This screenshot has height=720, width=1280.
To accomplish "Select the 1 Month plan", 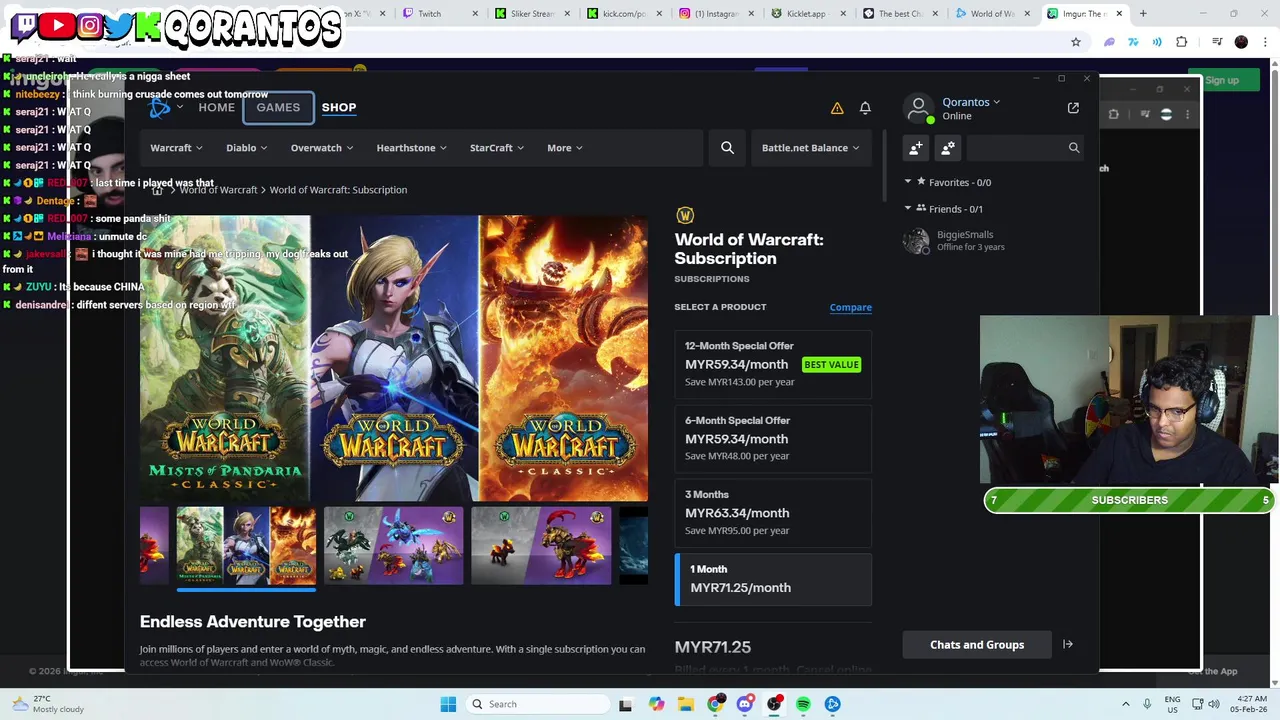I will pos(773,579).
